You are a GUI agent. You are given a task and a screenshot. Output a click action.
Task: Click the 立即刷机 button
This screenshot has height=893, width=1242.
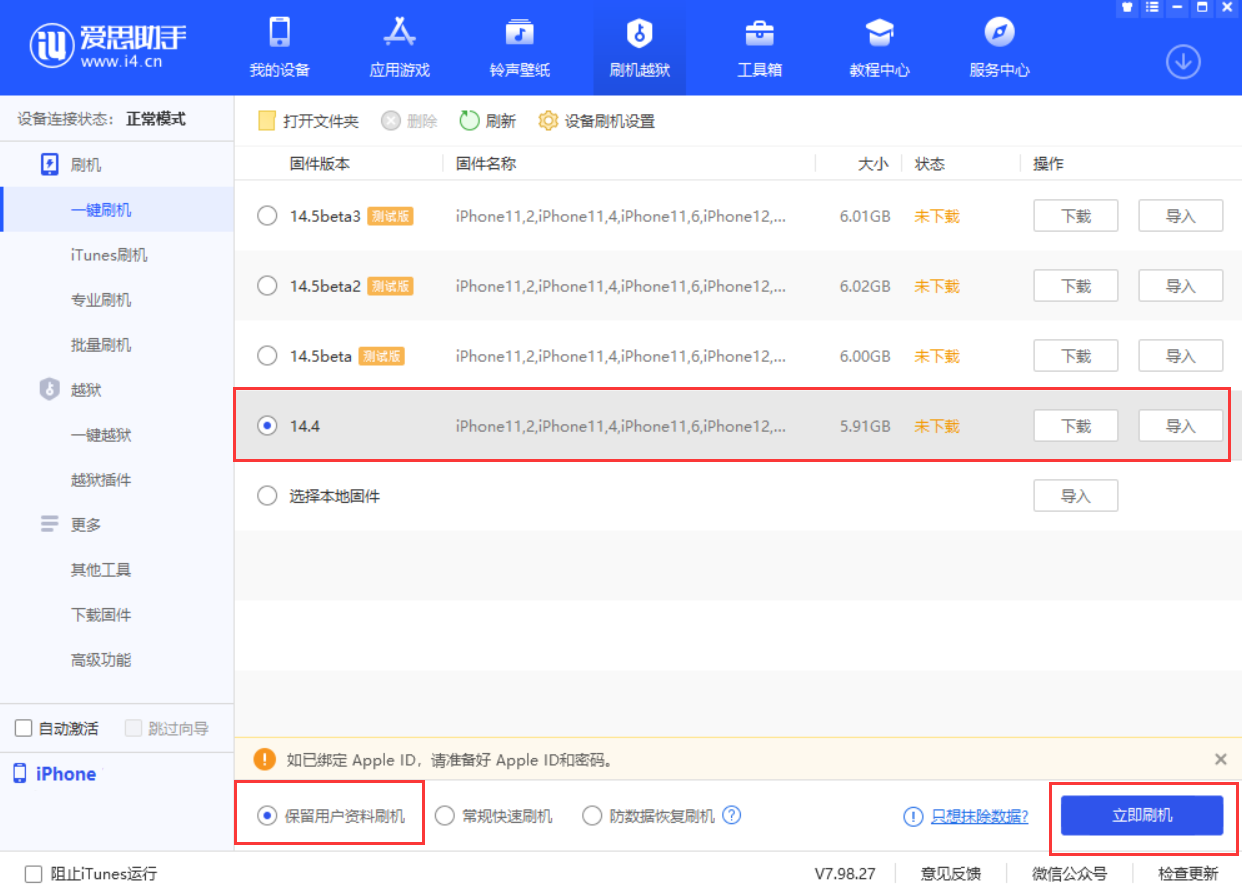pyautogui.click(x=1143, y=816)
